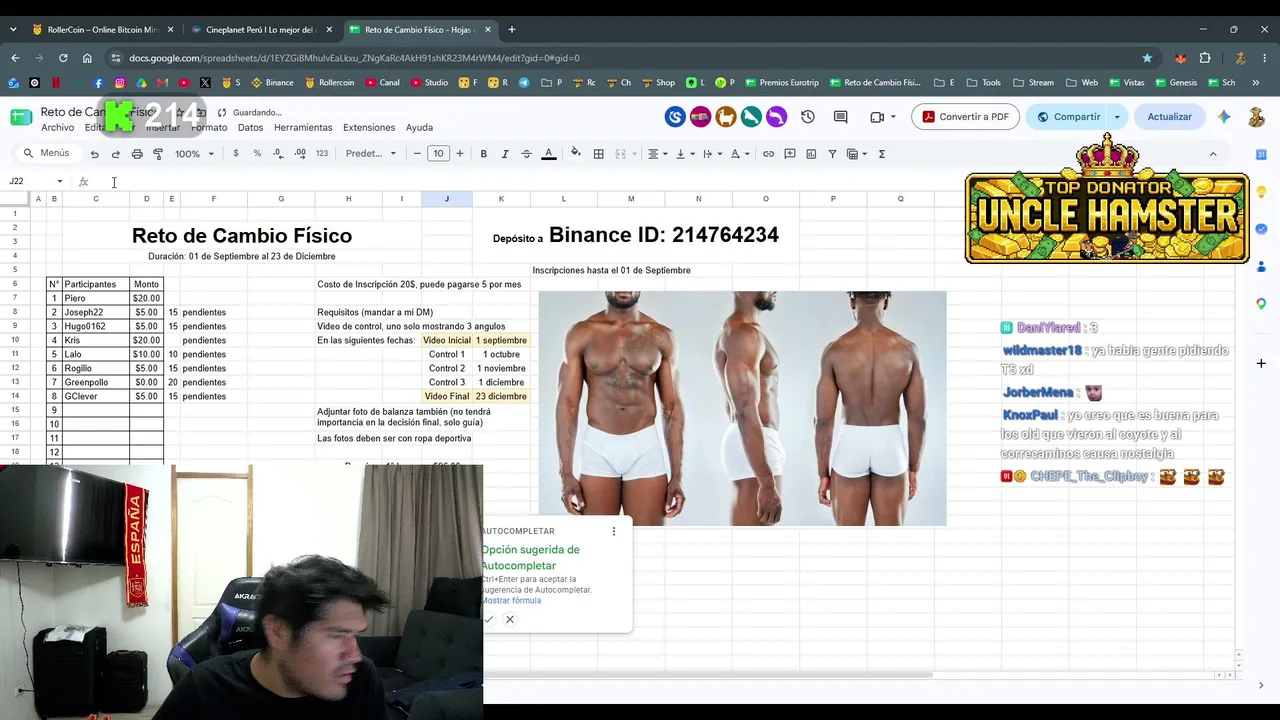Open filter views dropdown
Screen dimensions: 1280x720
pyautogui.click(x=856, y=154)
